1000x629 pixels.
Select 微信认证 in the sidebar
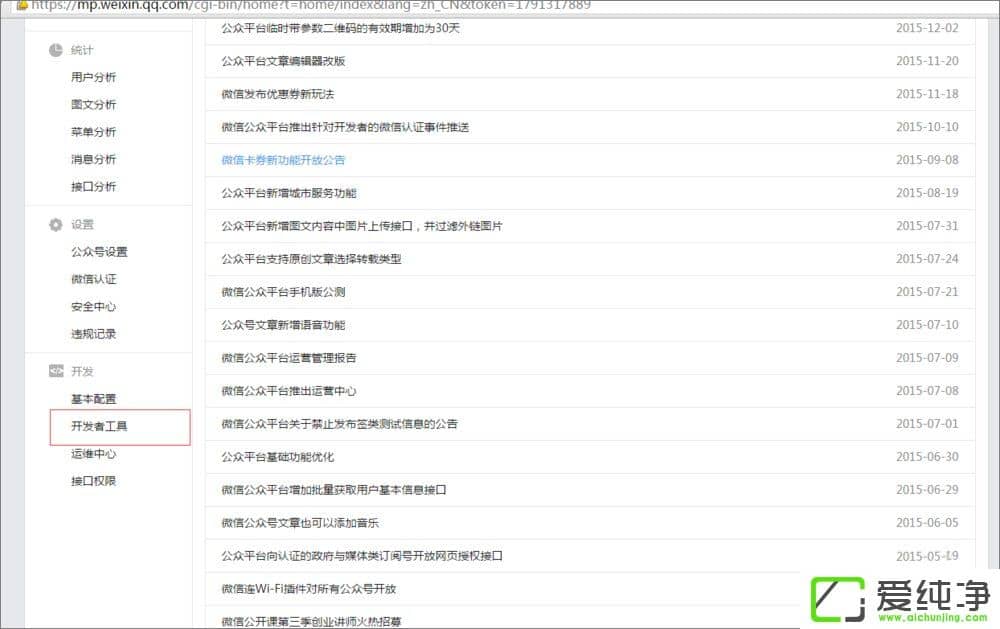tap(93, 279)
